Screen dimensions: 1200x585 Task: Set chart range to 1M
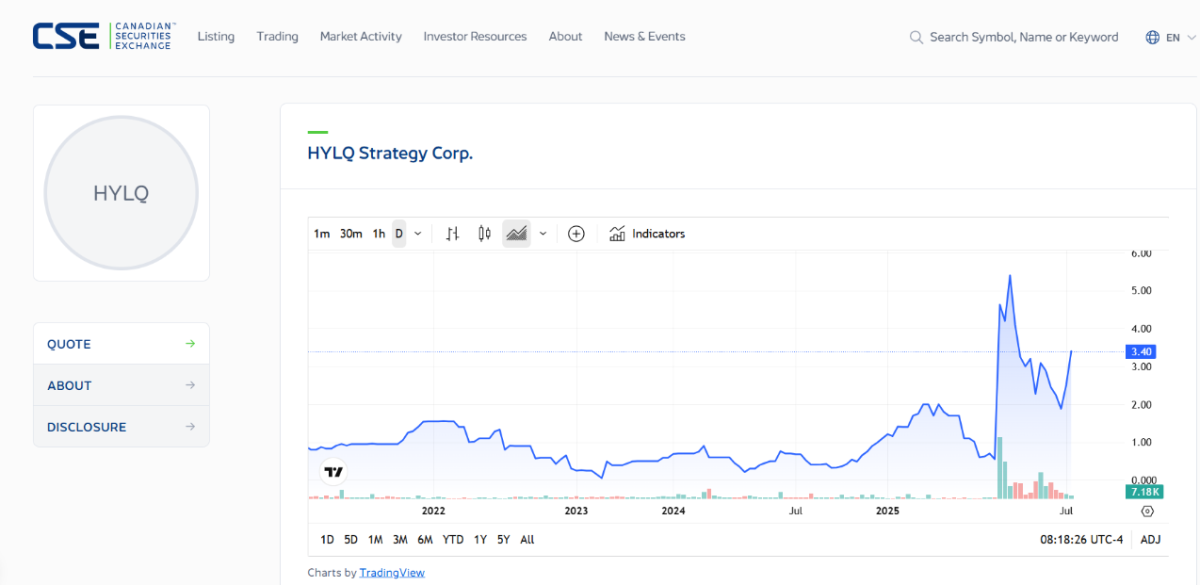375,540
